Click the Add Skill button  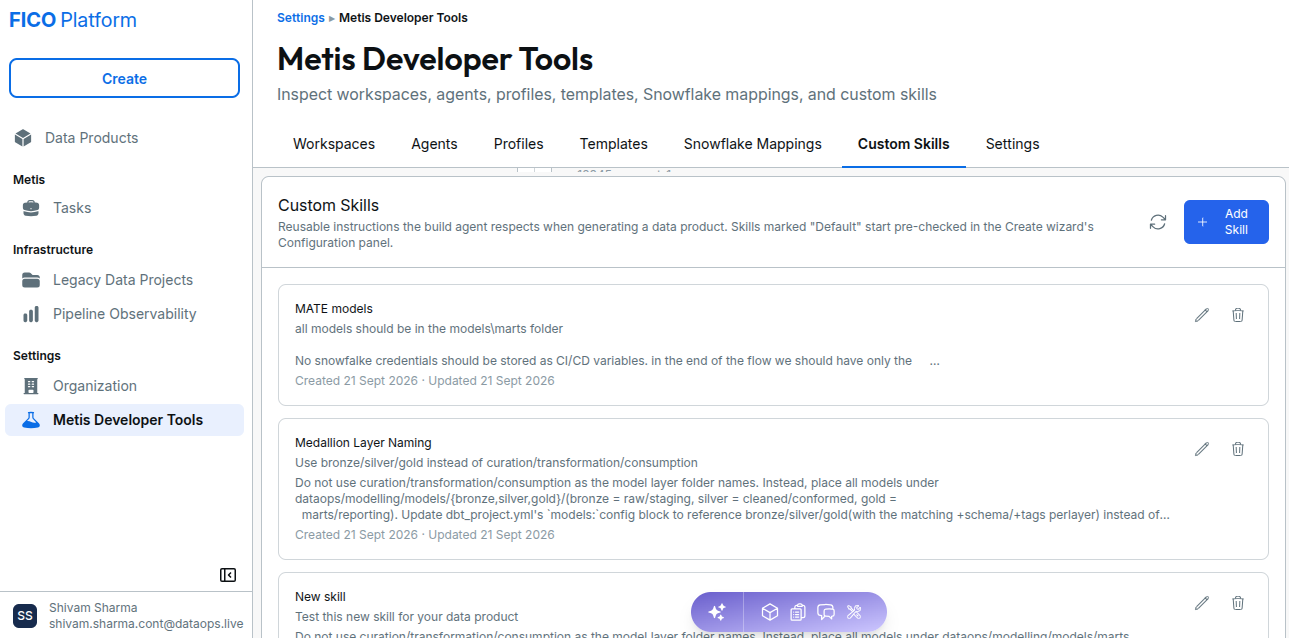(1226, 222)
